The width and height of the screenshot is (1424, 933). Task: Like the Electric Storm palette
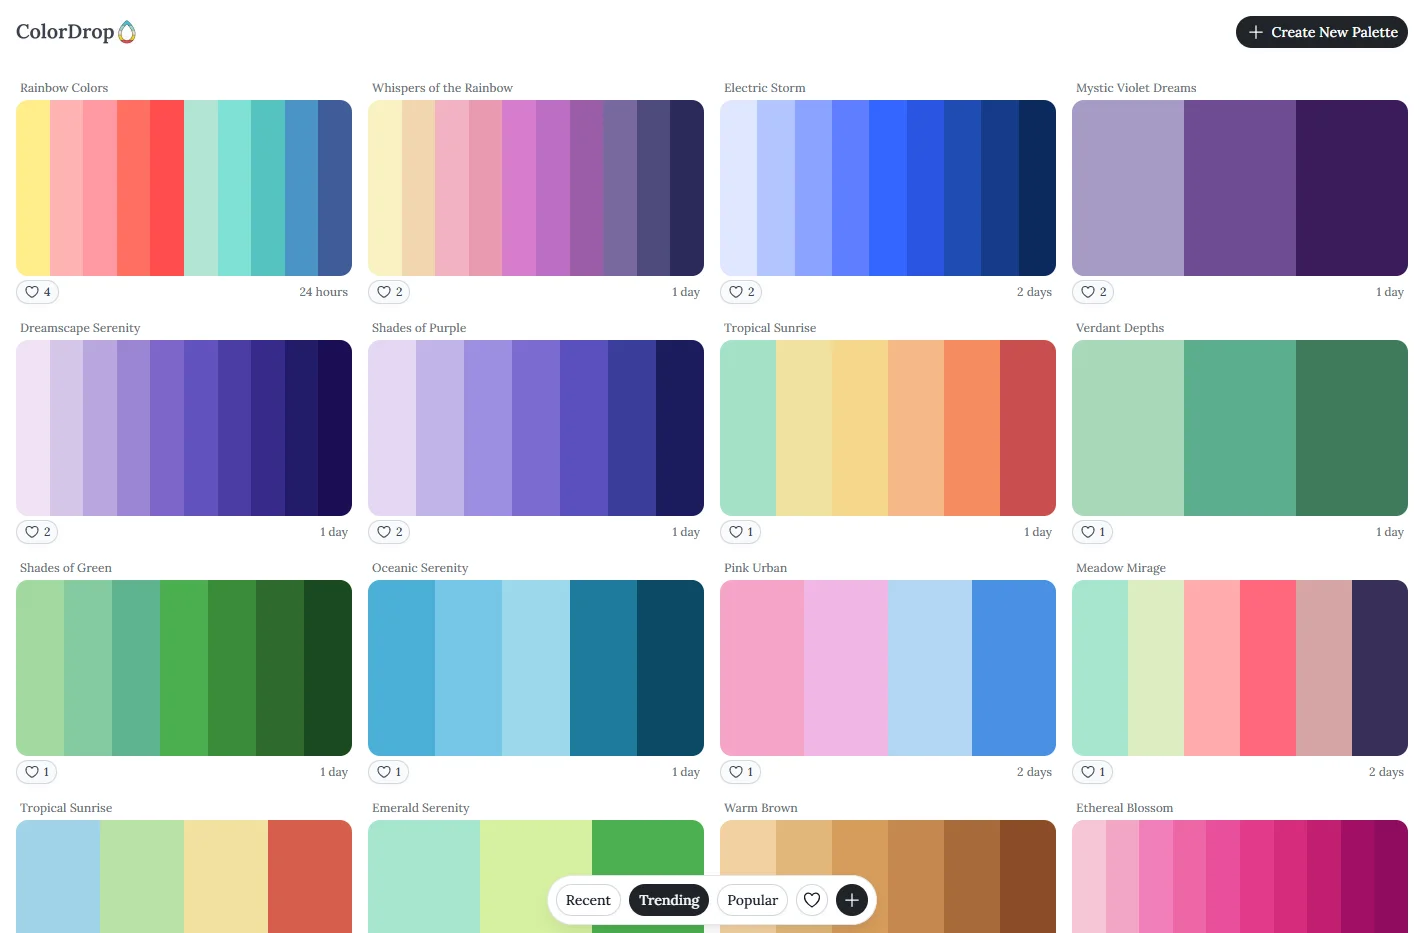coord(742,292)
